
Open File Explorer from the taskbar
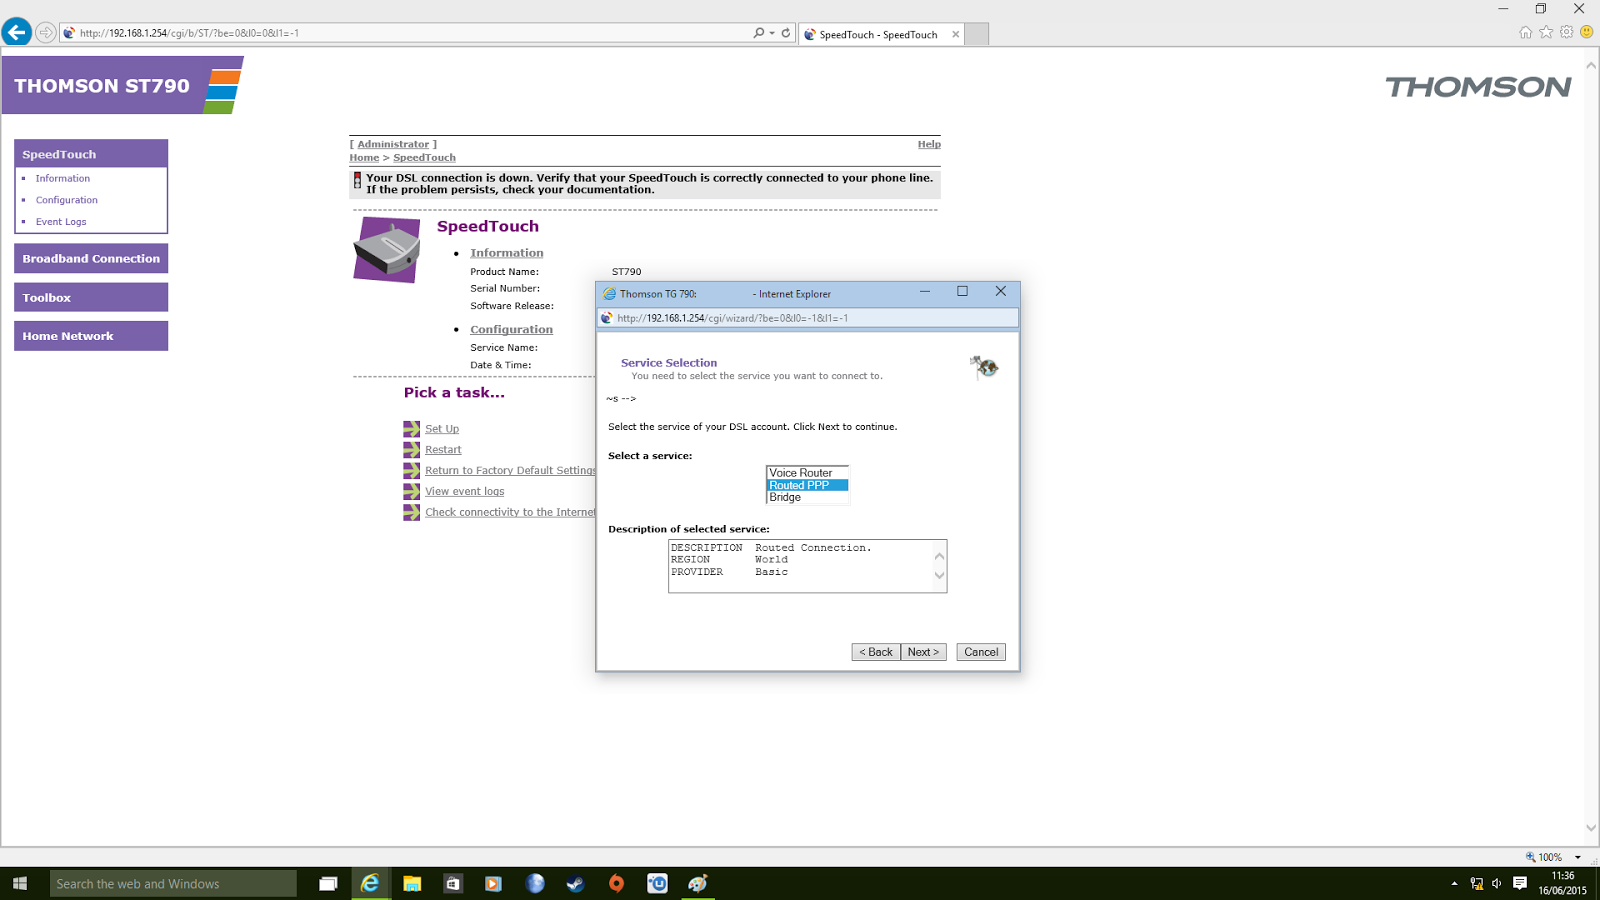pos(412,884)
